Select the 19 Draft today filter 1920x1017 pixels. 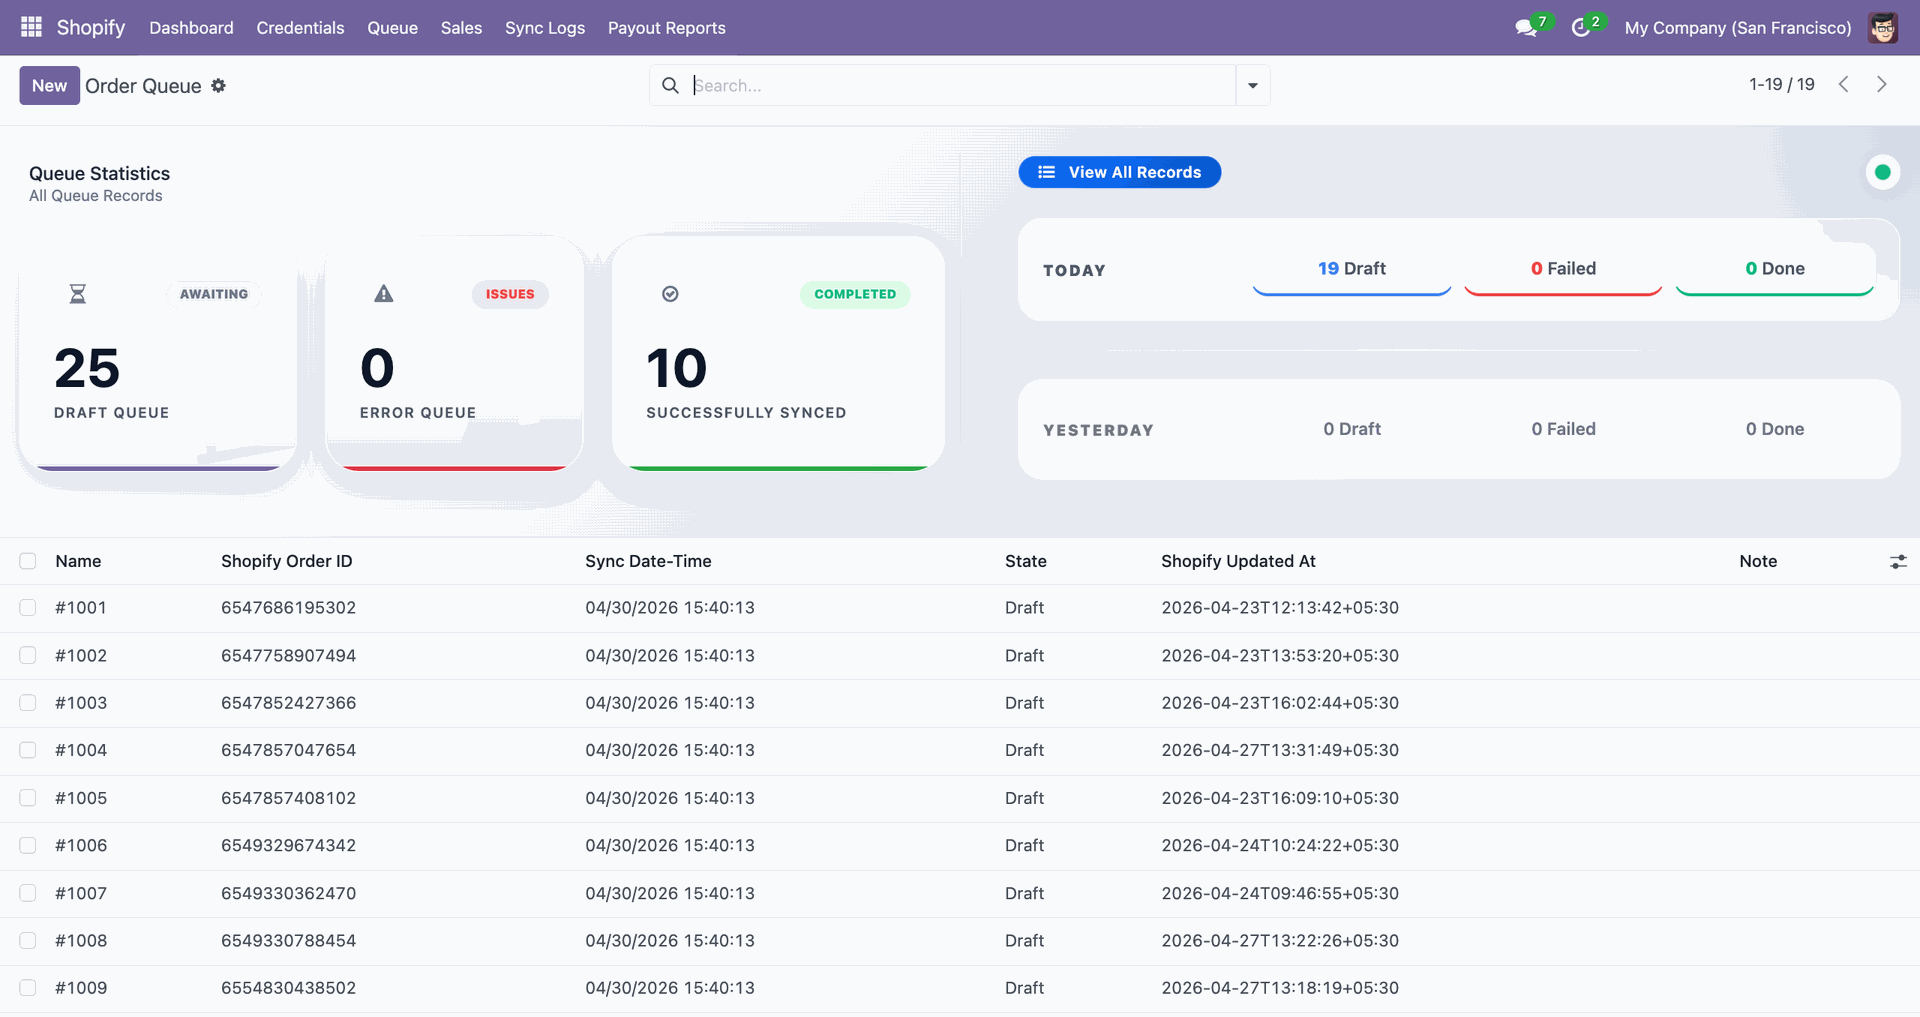1352,270
